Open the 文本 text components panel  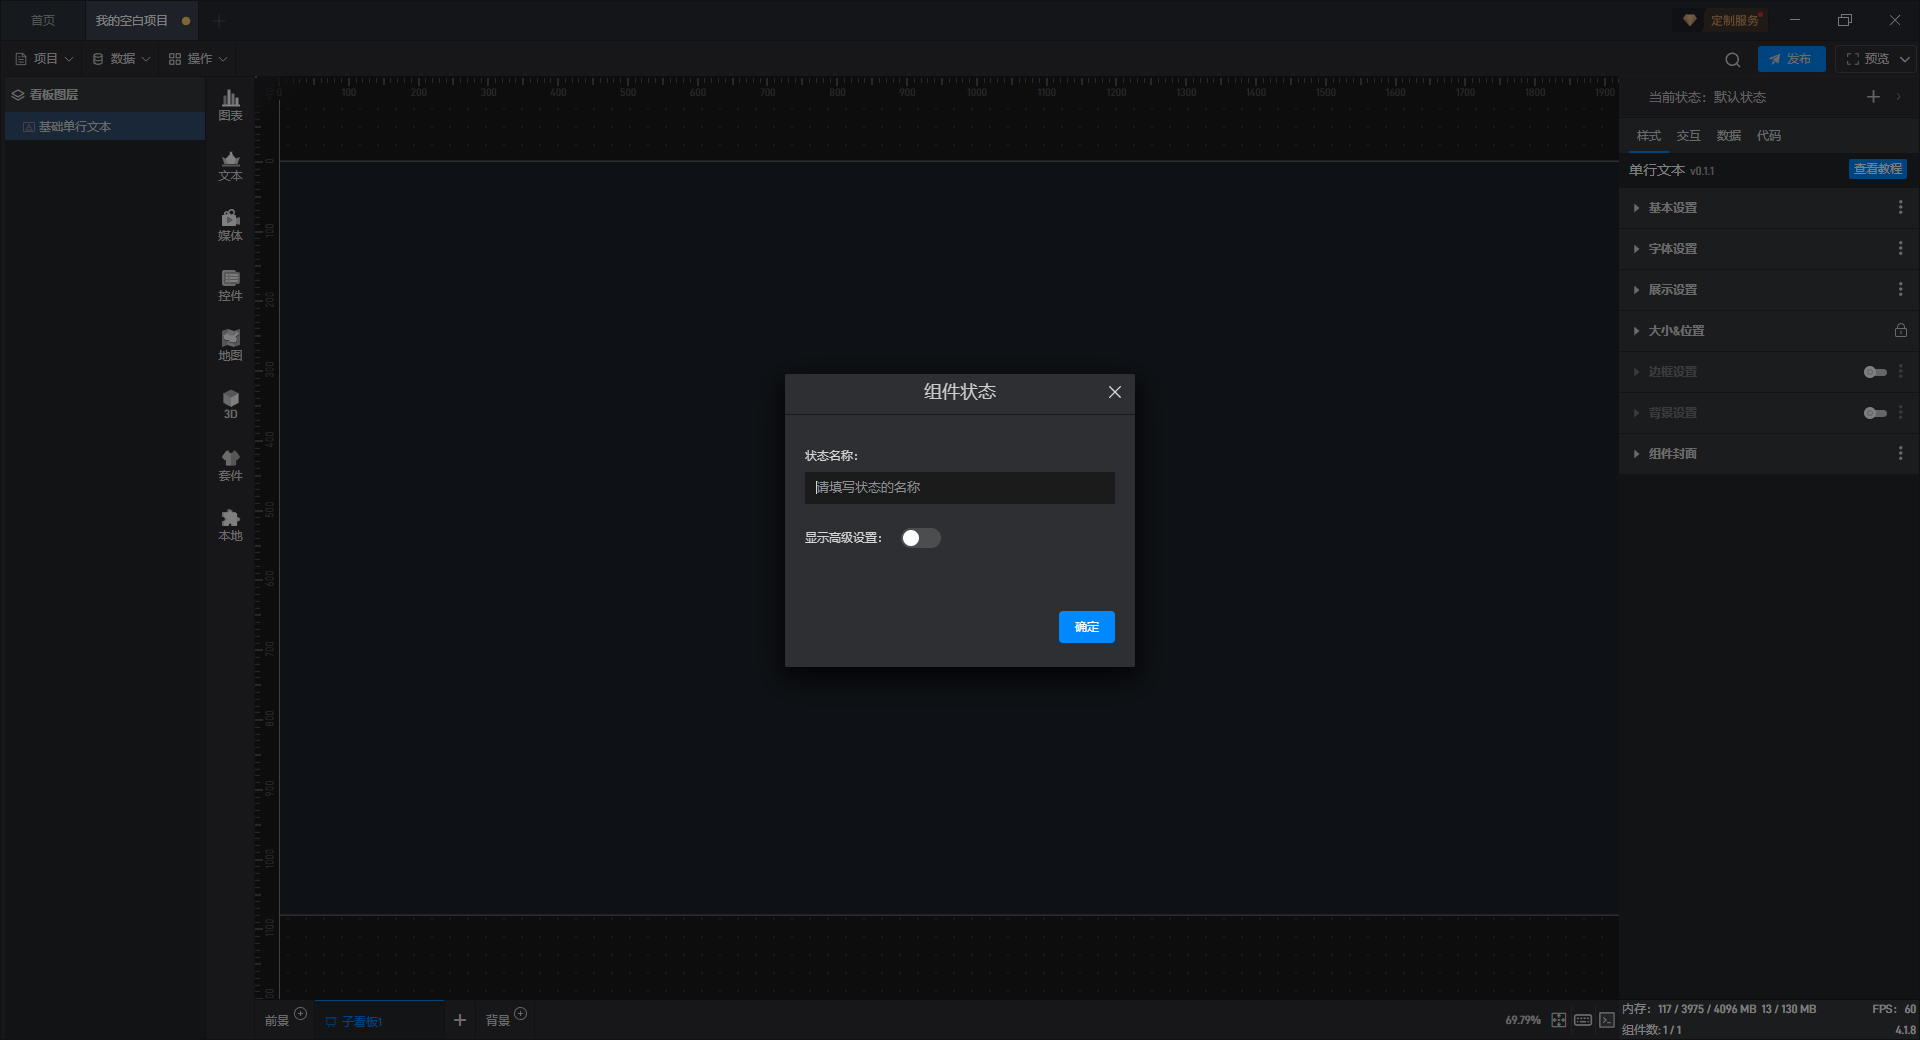point(230,165)
